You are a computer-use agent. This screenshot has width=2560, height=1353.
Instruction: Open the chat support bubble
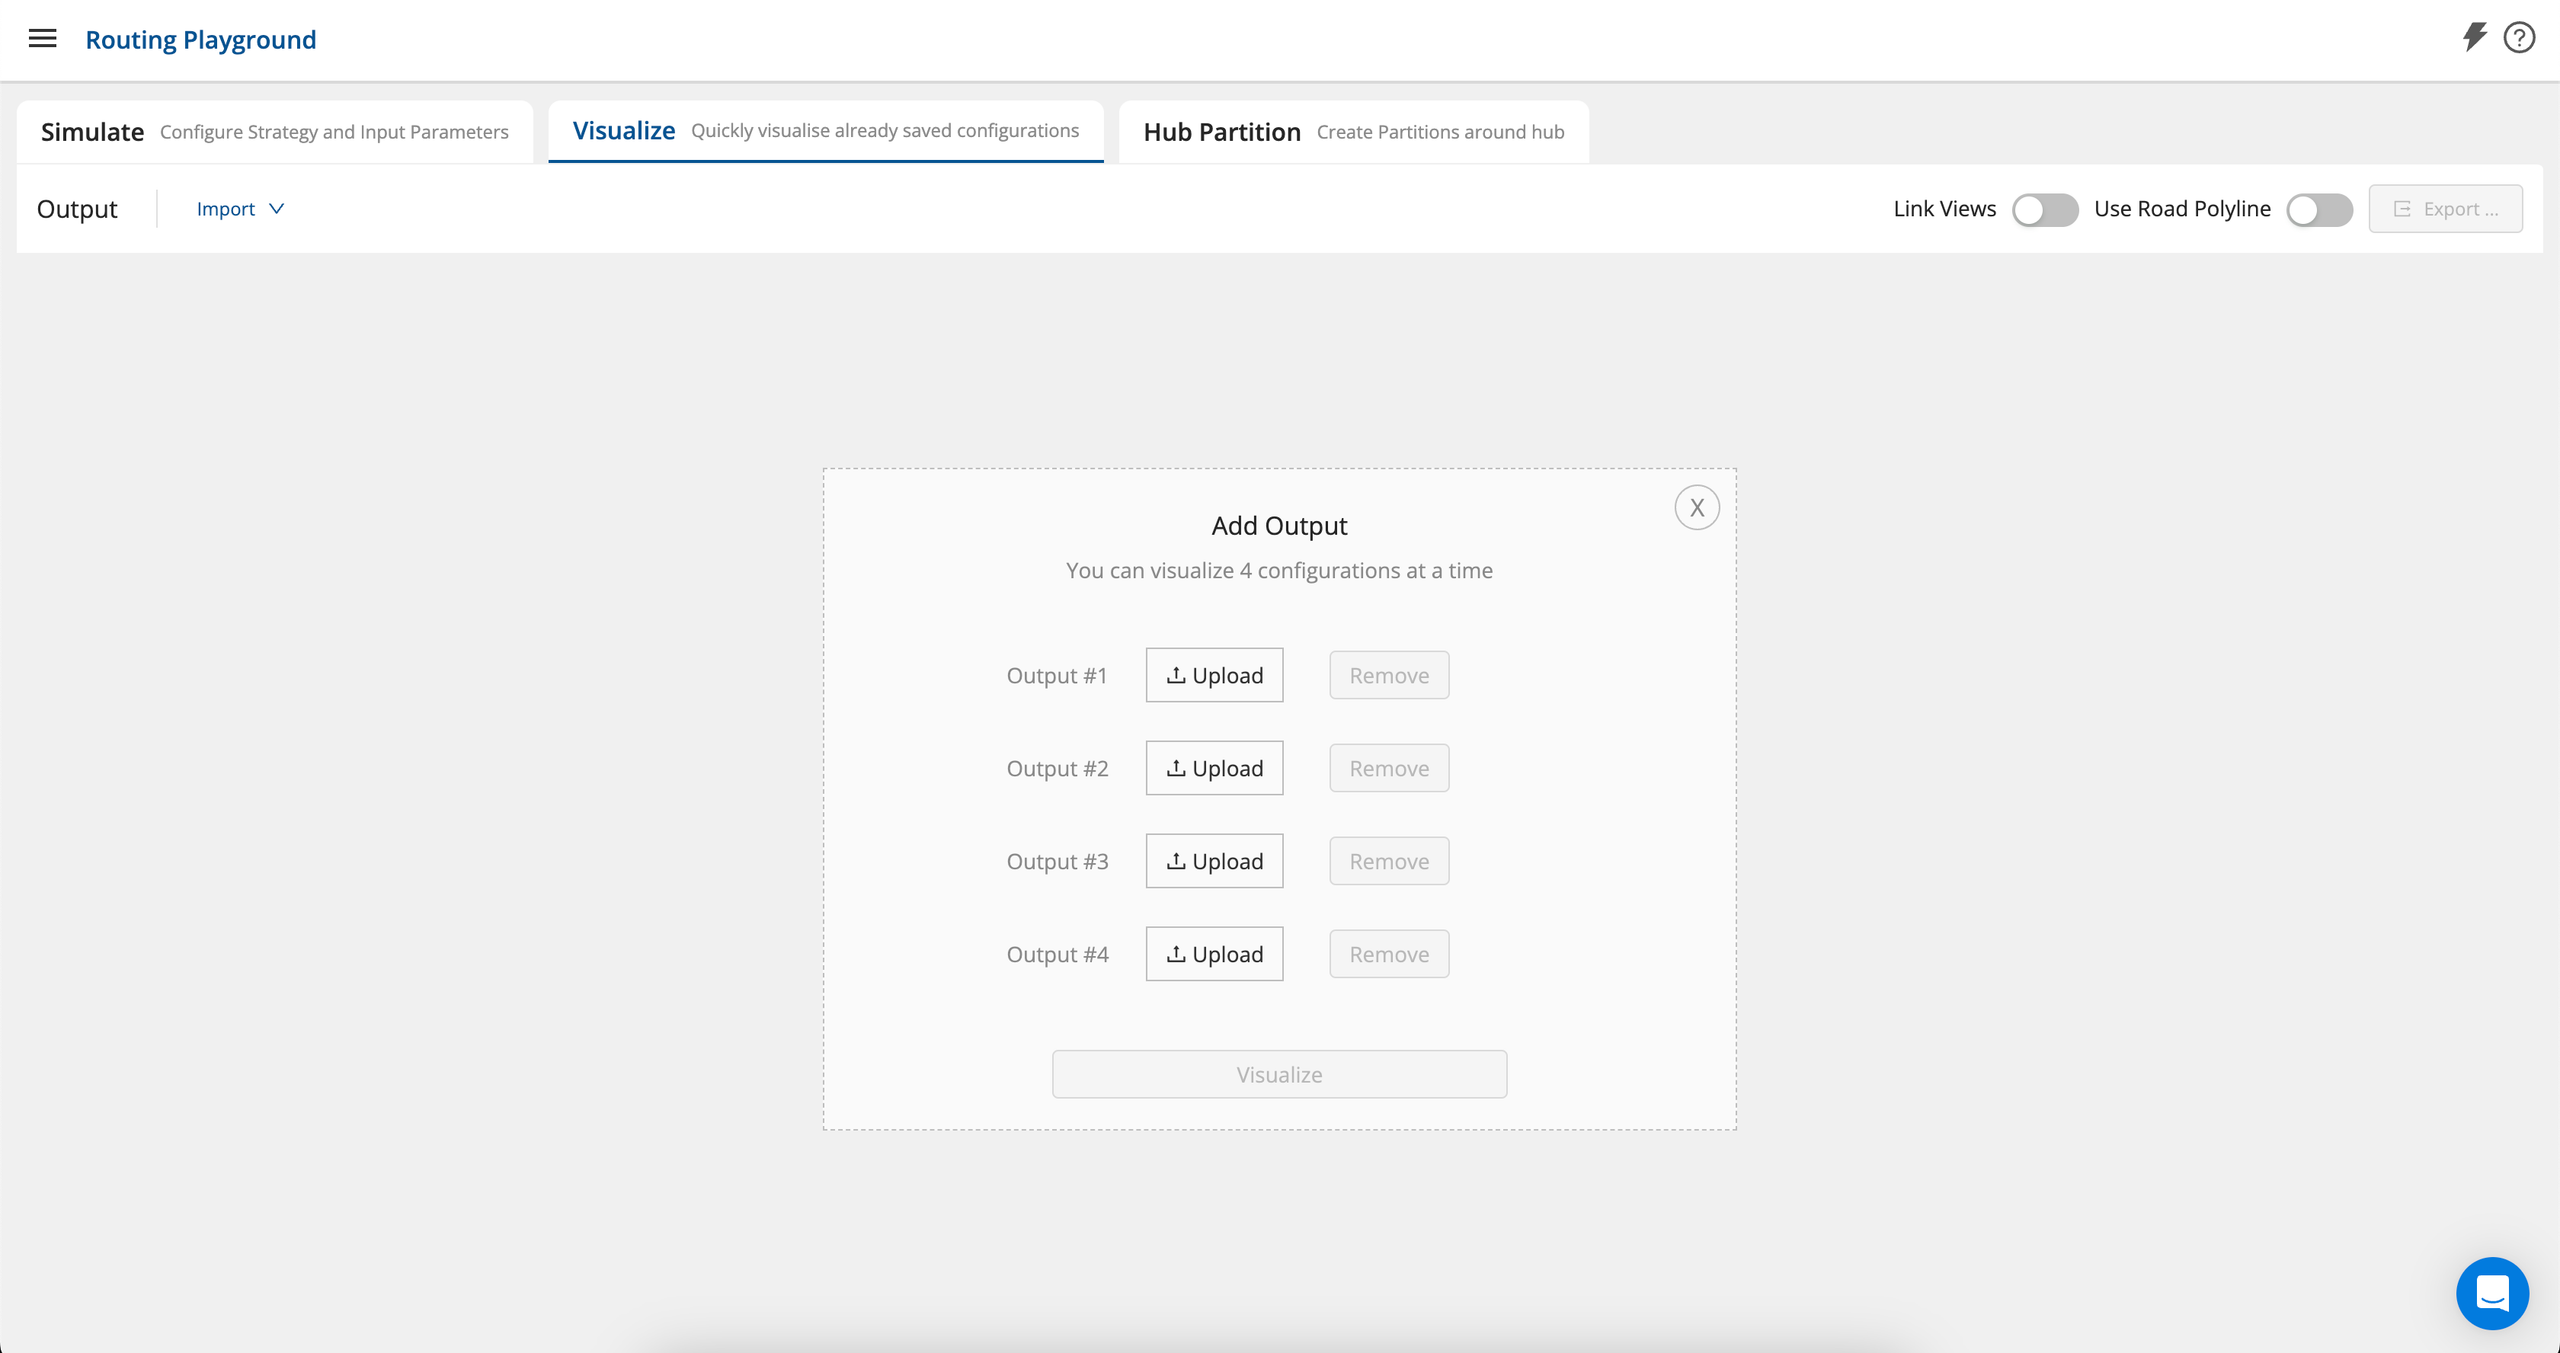[2491, 1292]
